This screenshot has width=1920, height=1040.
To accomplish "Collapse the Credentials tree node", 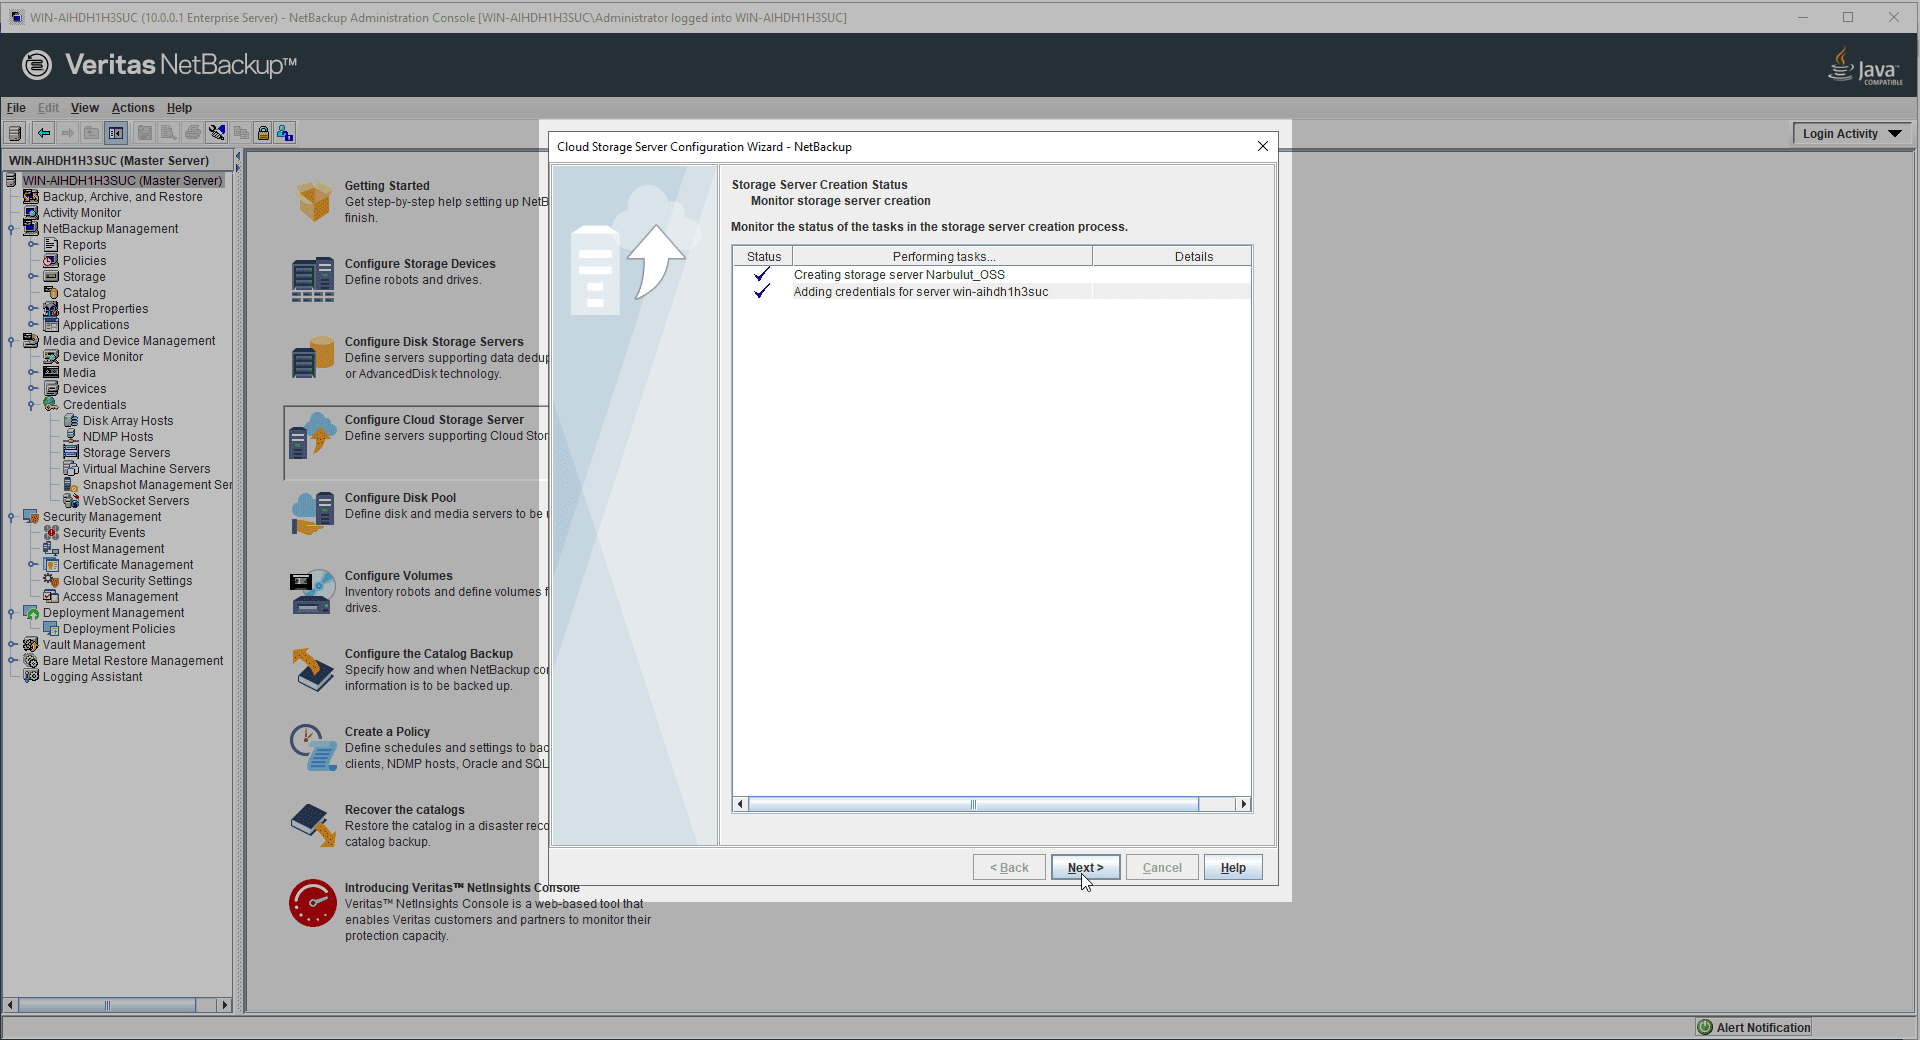I will (32, 405).
